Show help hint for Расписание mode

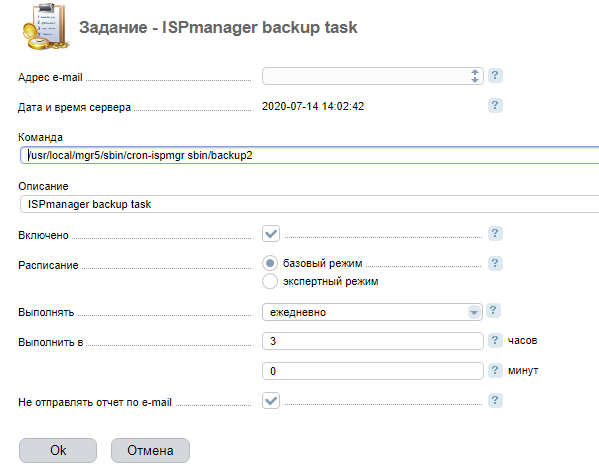pyautogui.click(x=495, y=263)
